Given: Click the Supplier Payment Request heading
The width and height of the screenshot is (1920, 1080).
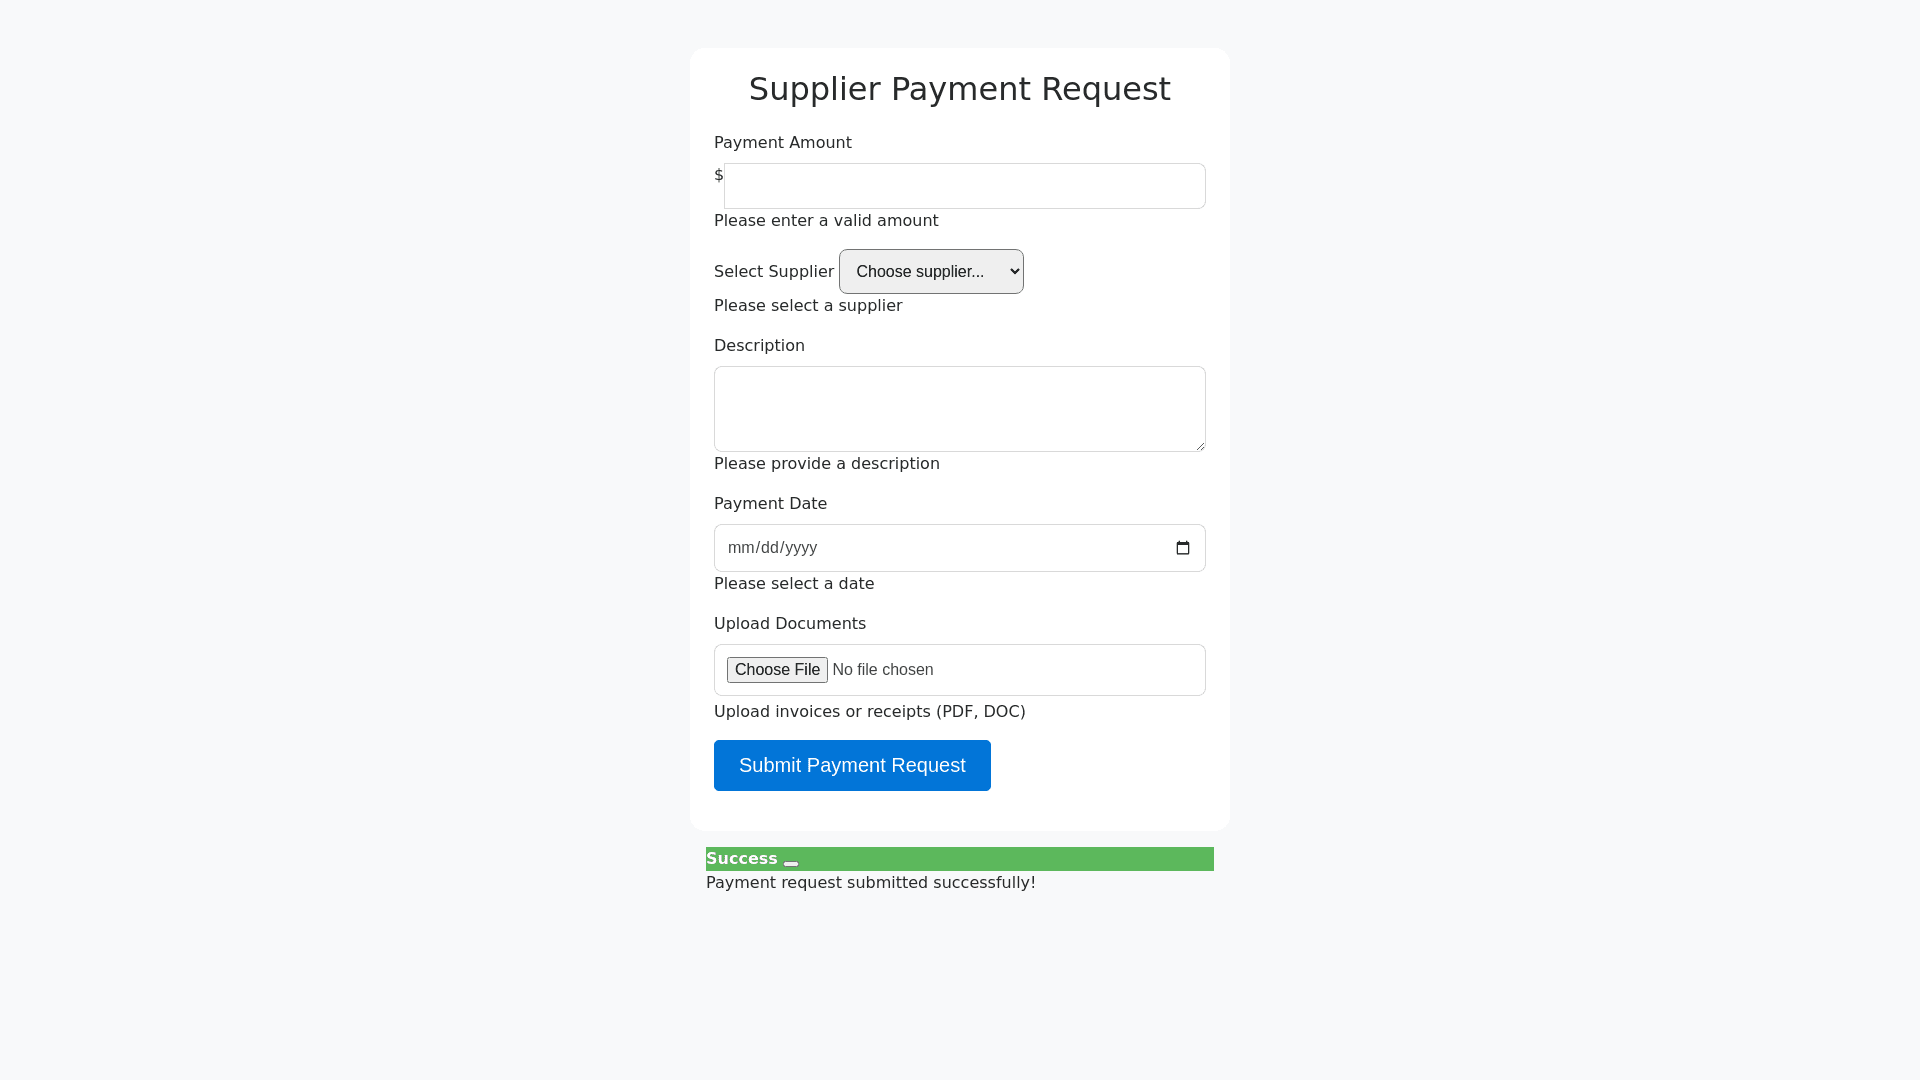Looking at the screenshot, I should coord(959,89).
